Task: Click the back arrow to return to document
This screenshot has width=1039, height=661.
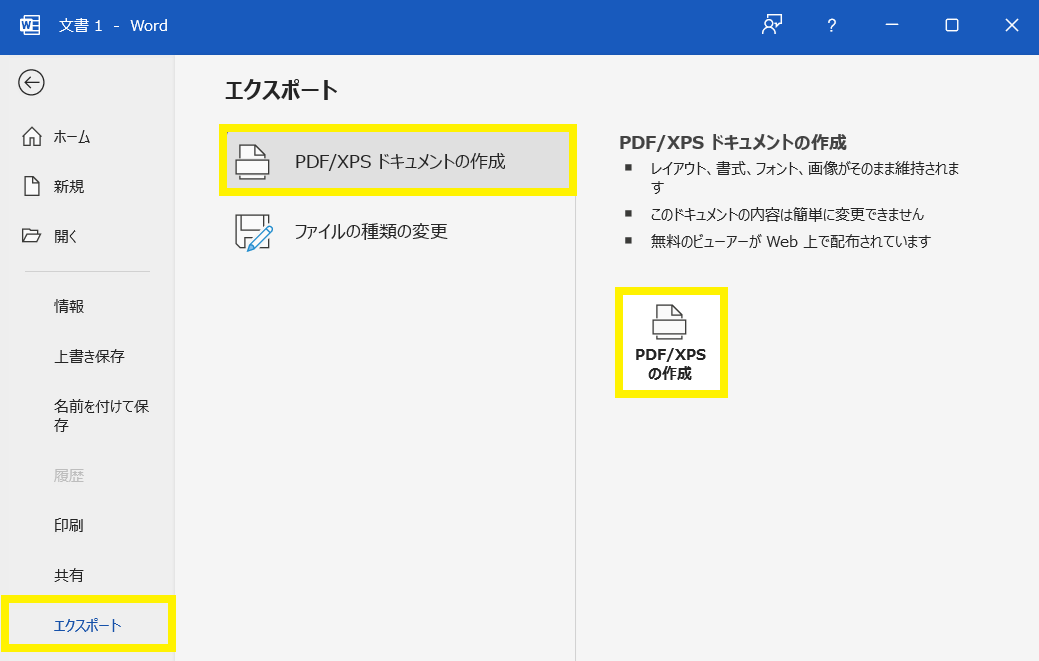Action: click(x=31, y=82)
